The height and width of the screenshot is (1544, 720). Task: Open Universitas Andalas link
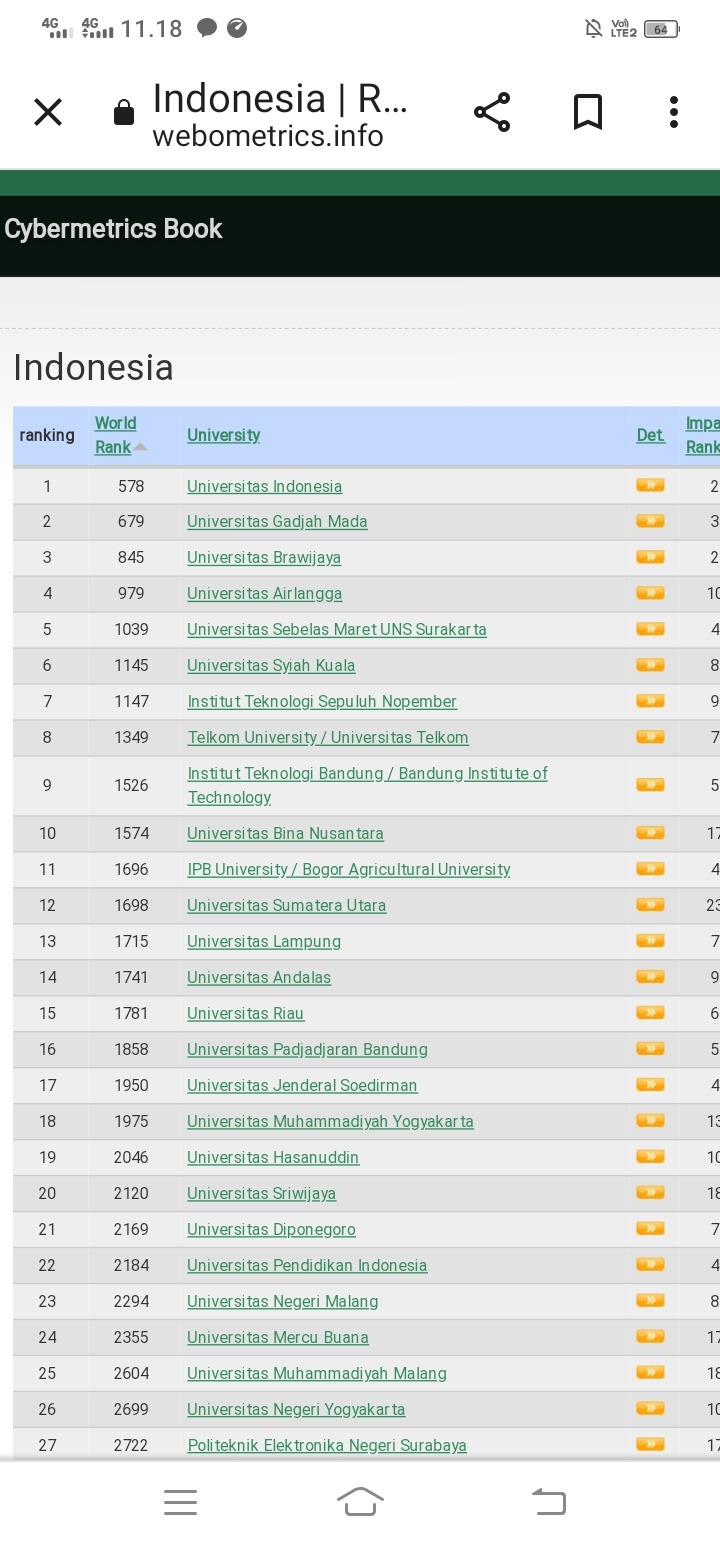259,977
